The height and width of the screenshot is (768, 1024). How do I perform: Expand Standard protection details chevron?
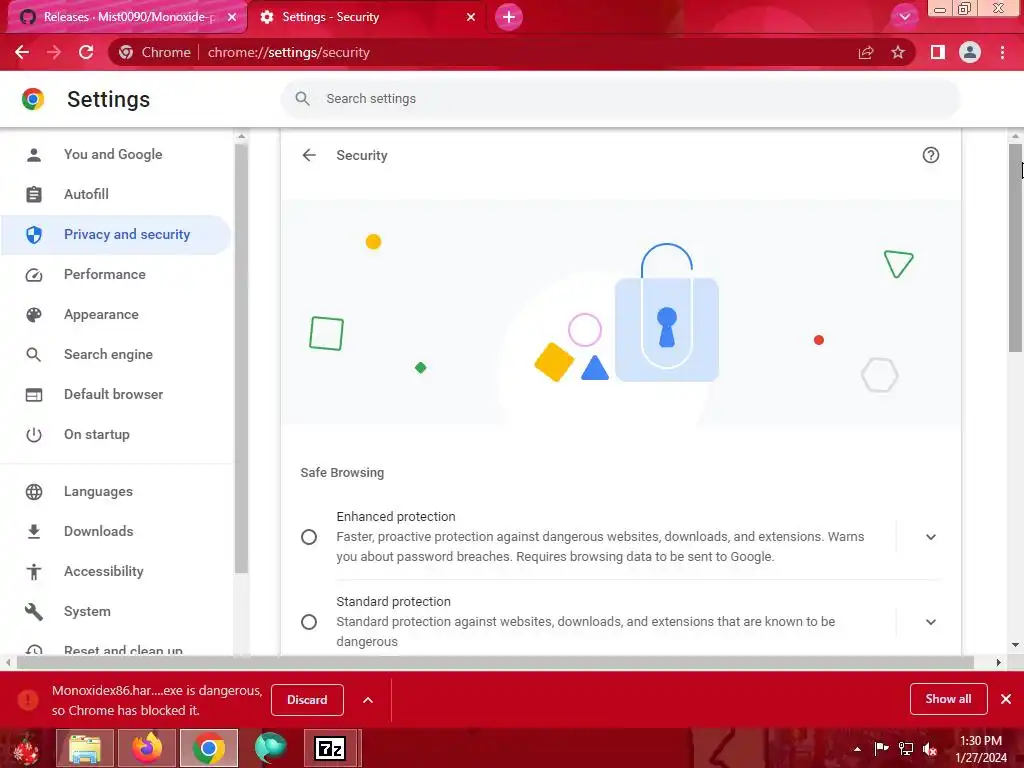pos(931,622)
